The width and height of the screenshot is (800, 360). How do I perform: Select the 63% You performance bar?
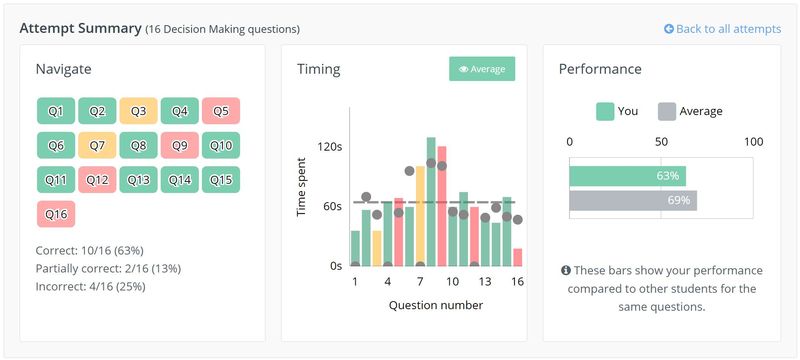pos(628,176)
